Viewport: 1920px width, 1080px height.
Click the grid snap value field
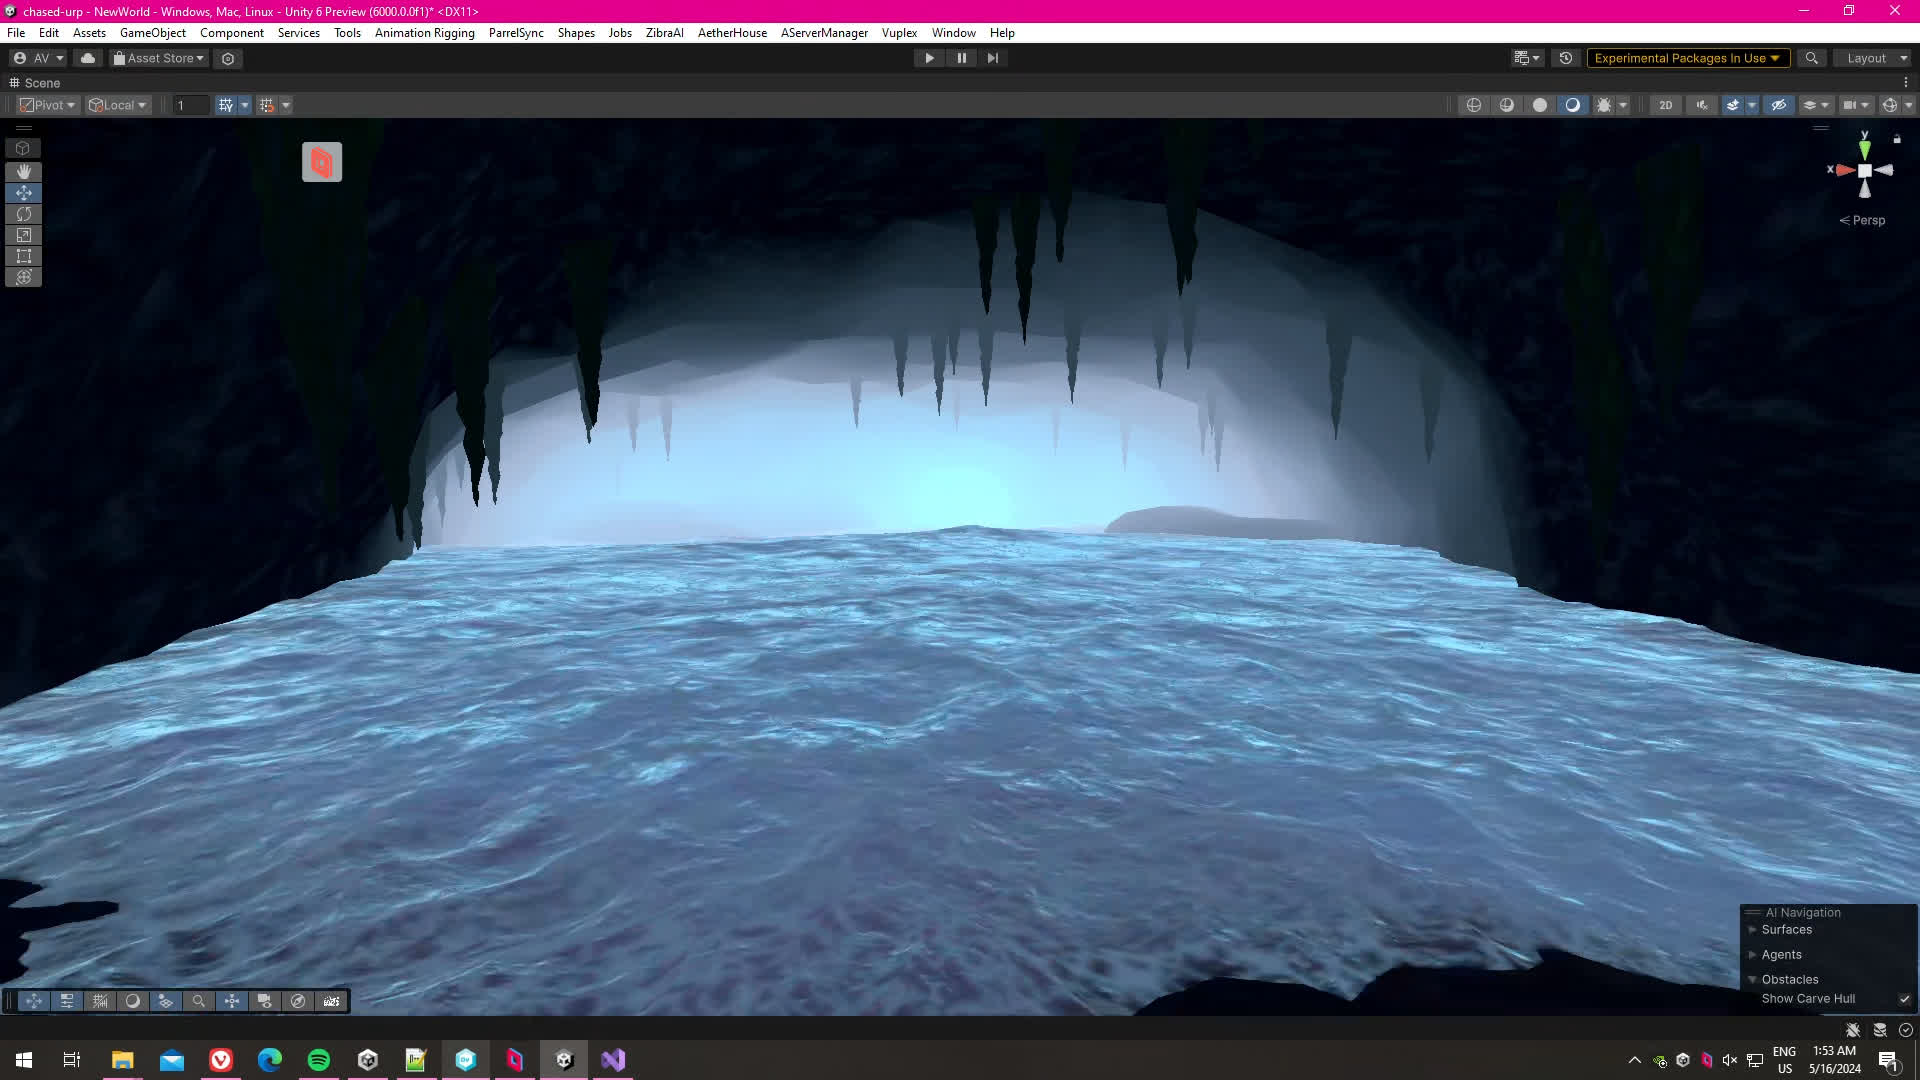pos(190,105)
